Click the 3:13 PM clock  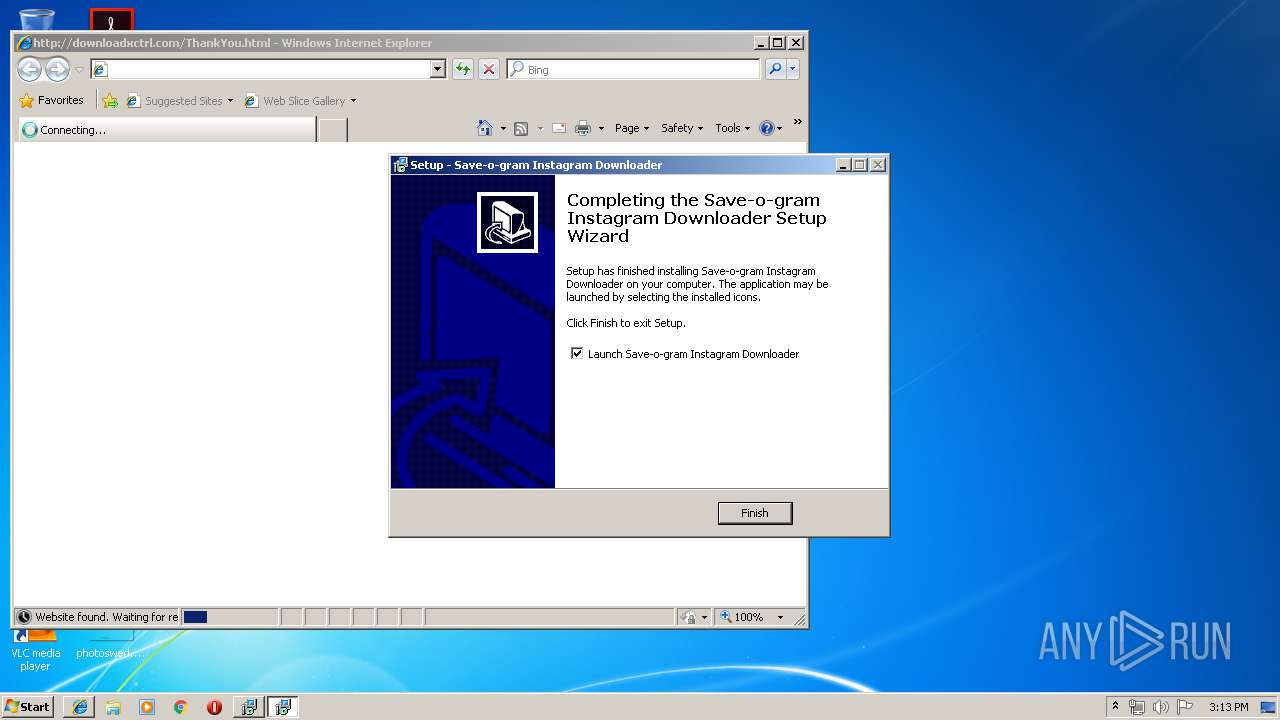[x=1228, y=707]
